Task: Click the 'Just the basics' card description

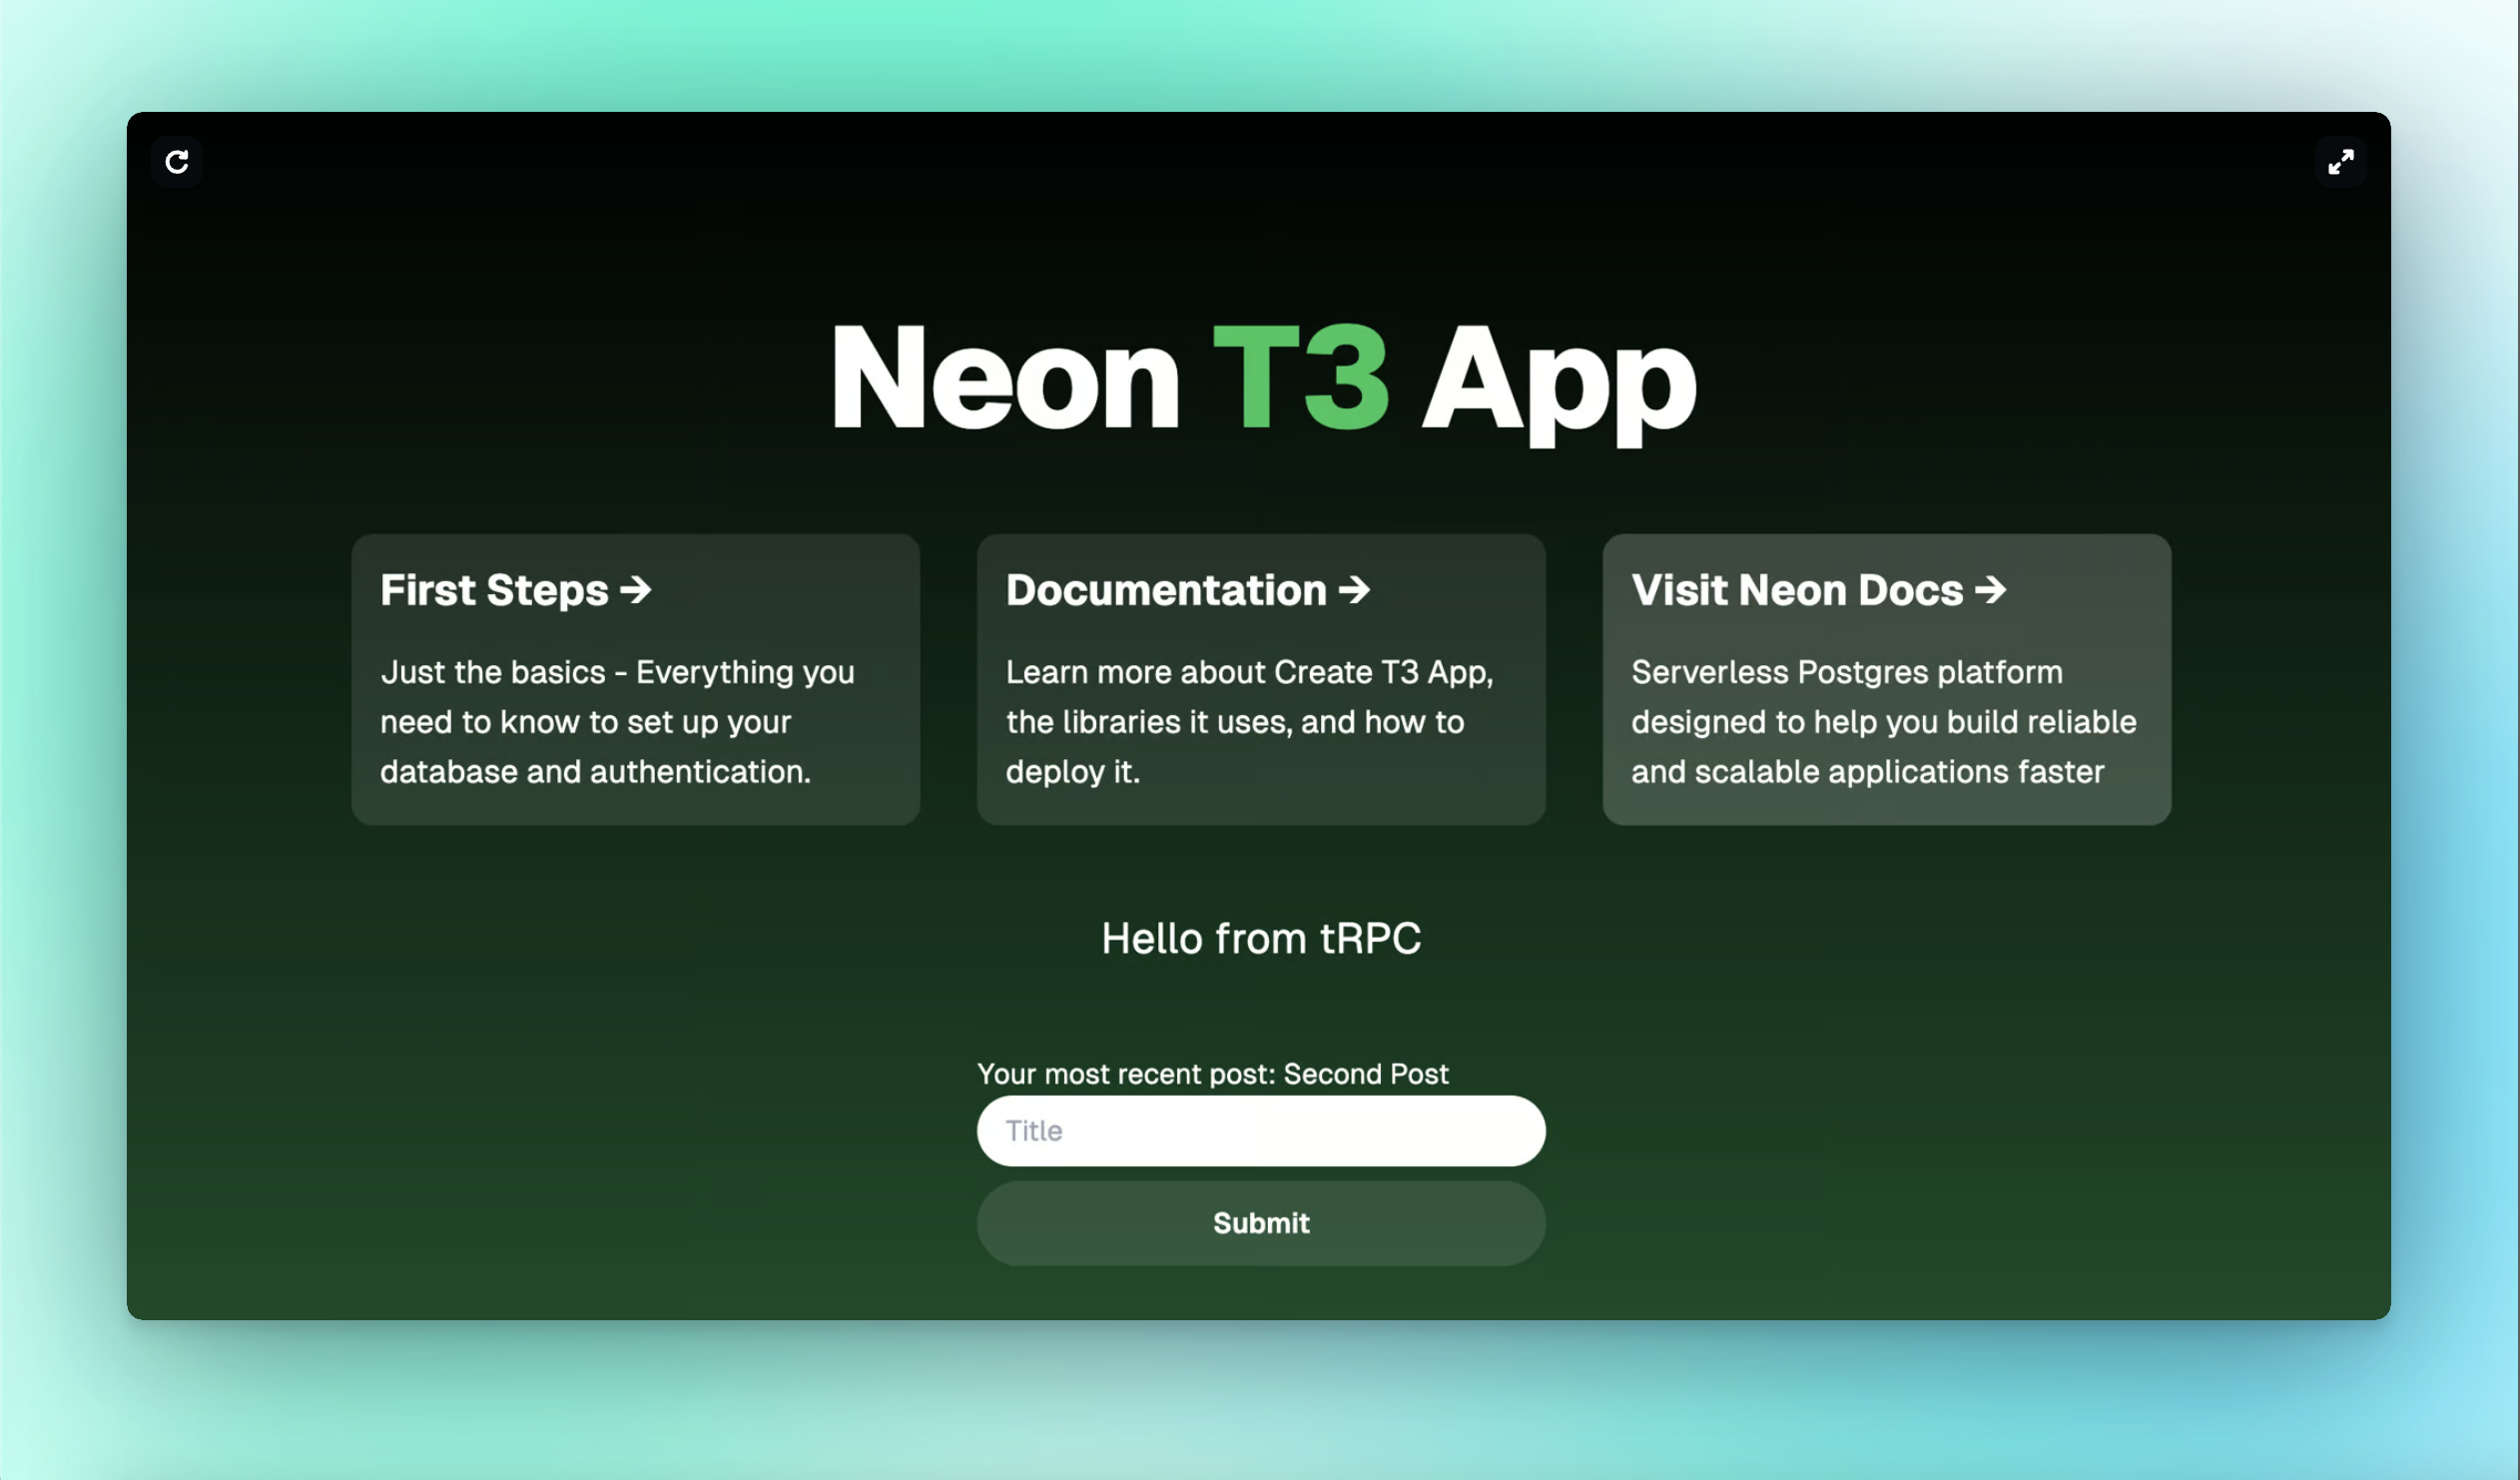Action: [x=617, y=722]
